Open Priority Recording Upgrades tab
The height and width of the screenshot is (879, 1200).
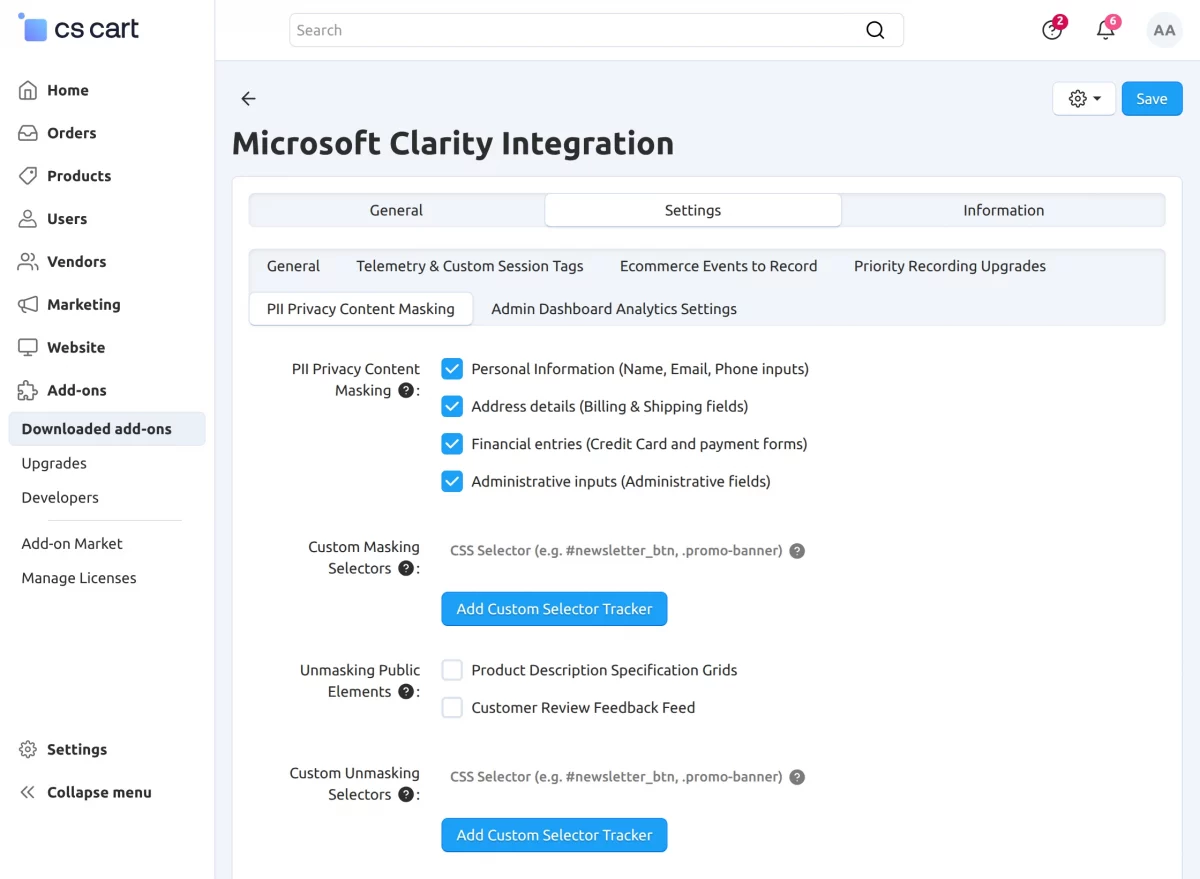point(950,266)
